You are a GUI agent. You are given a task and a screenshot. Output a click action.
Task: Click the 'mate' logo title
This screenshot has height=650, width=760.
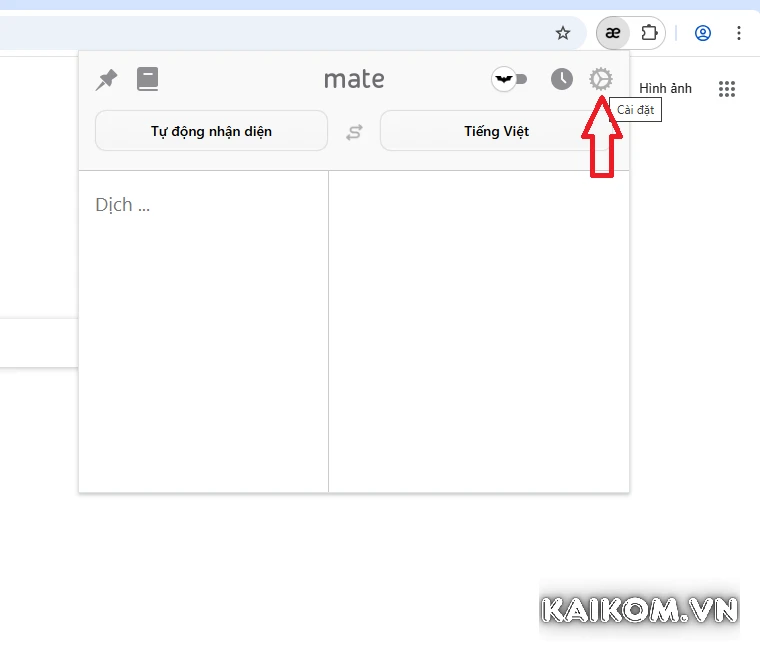[354, 79]
